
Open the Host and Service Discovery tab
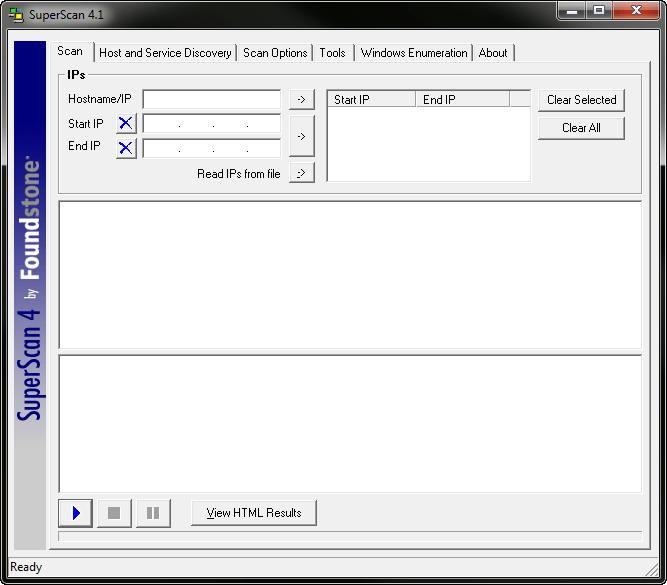(x=165, y=53)
